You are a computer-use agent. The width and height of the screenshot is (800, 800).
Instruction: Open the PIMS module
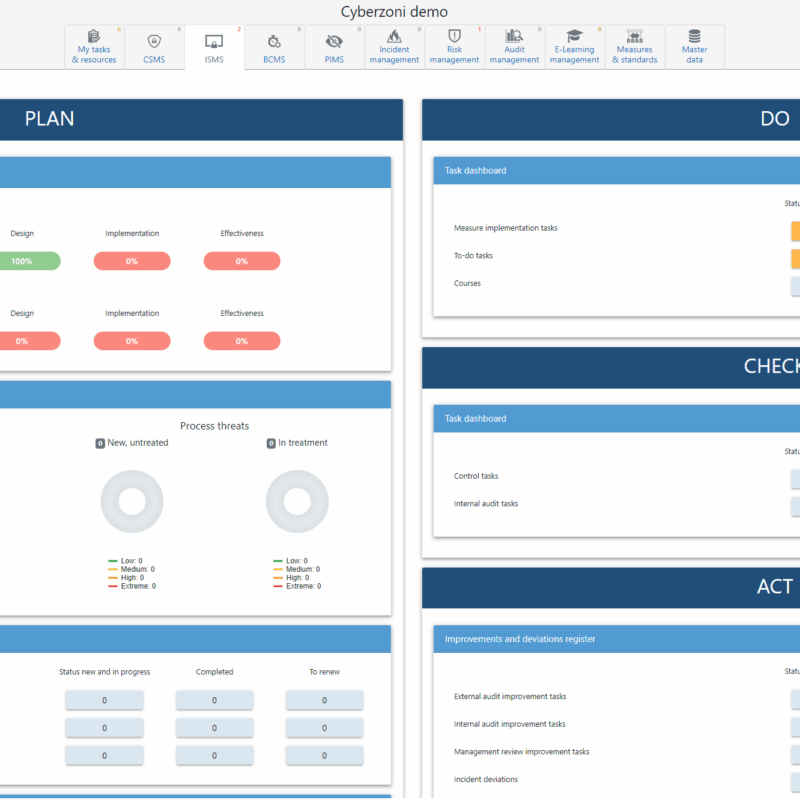(334, 47)
